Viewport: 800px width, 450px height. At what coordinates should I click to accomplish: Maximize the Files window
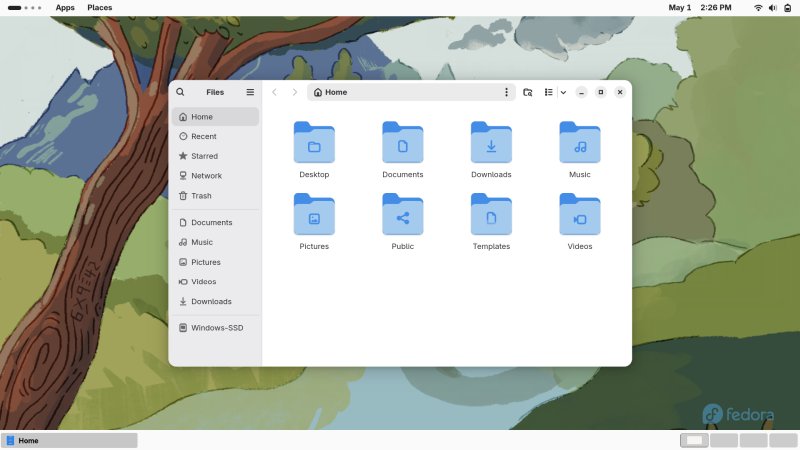point(601,92)
